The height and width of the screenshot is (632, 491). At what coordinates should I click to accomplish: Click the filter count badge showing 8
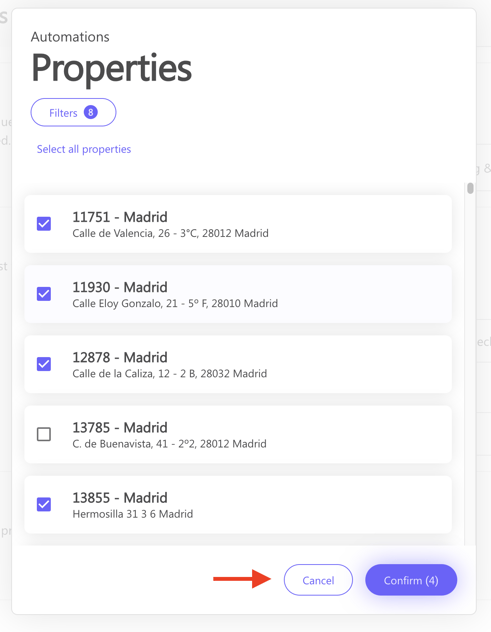click(x=91, y=112)
